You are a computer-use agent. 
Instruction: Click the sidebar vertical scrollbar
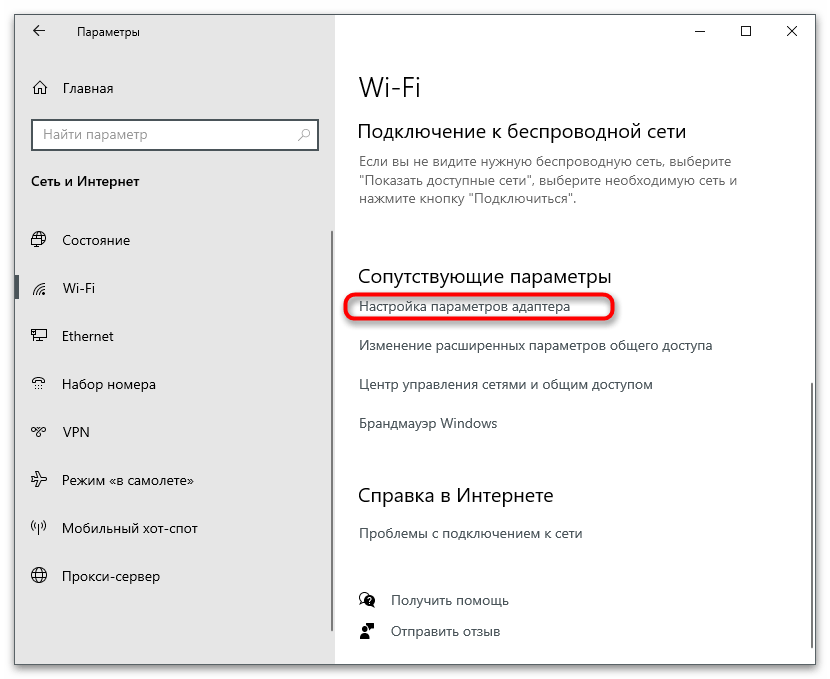[x=332, y=430]
